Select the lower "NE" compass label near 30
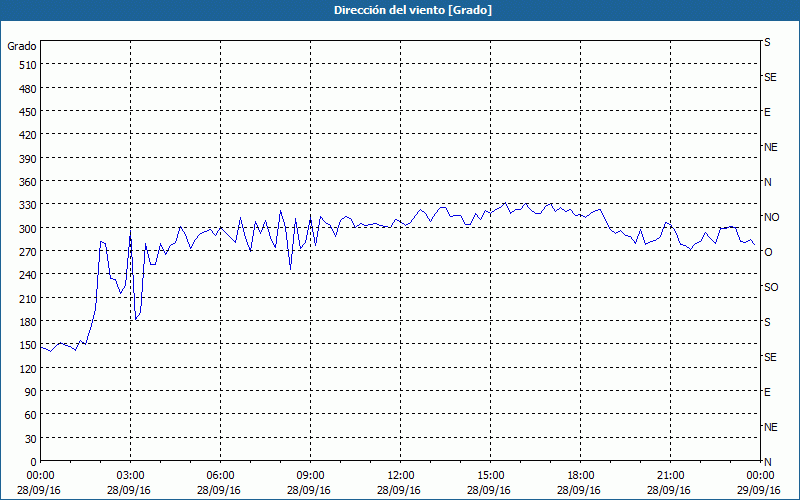800x500 pixels. coord(771,427)
